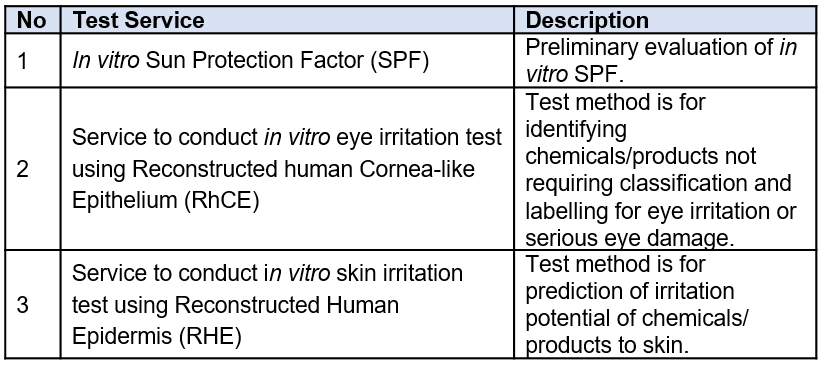The image size is (822, 365).
Task: Click row number 2 cell
Action: [x=32, y=169]
